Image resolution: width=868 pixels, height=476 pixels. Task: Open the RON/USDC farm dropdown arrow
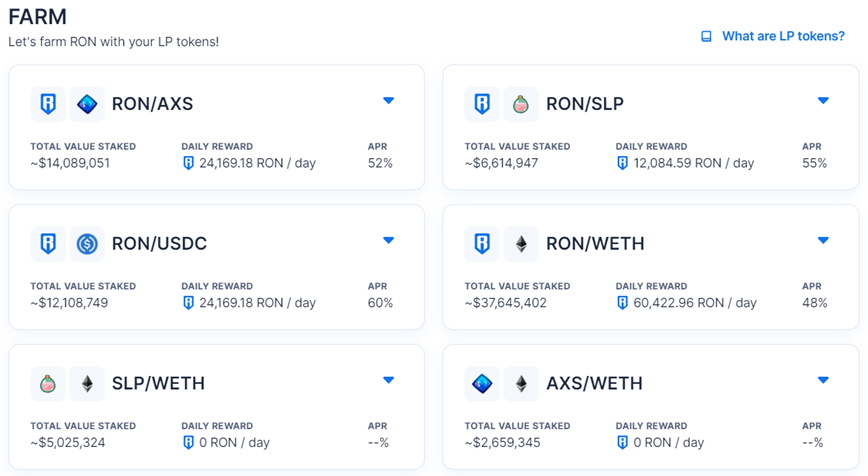coord(389,241)
